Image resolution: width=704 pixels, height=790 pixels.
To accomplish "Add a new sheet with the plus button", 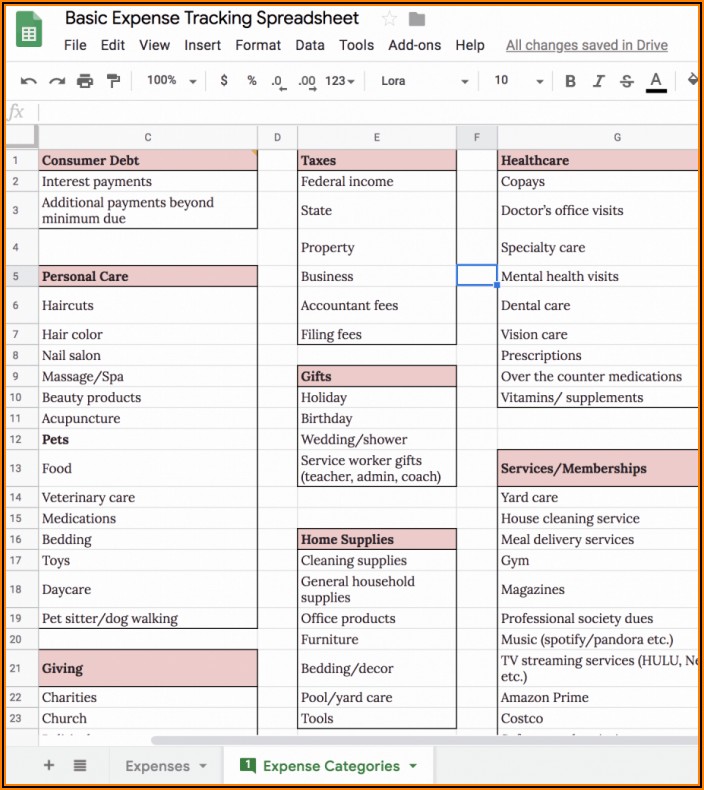I will click(x=48, y=765).
